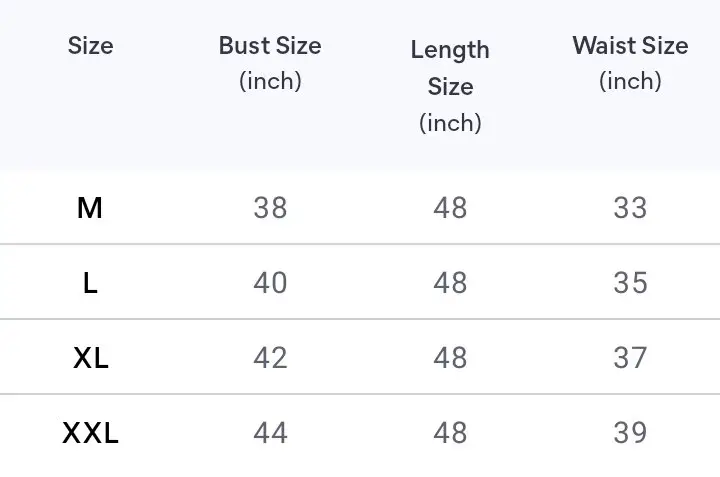This screenshot has width=720, height=477.
Task: Click bust value 38 for size M
Action: [270, 208]
